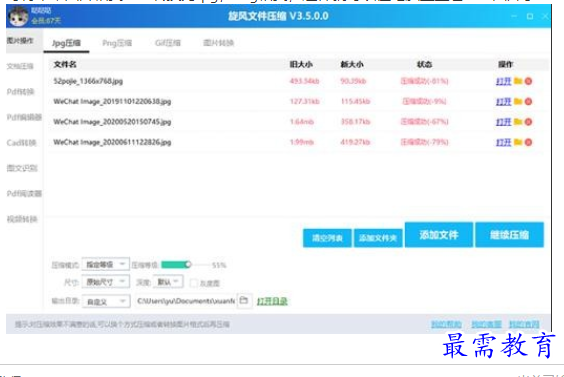Click new size value 115.45kb
This screenshot has height=377, width=564.
click(x=355, y=101)
